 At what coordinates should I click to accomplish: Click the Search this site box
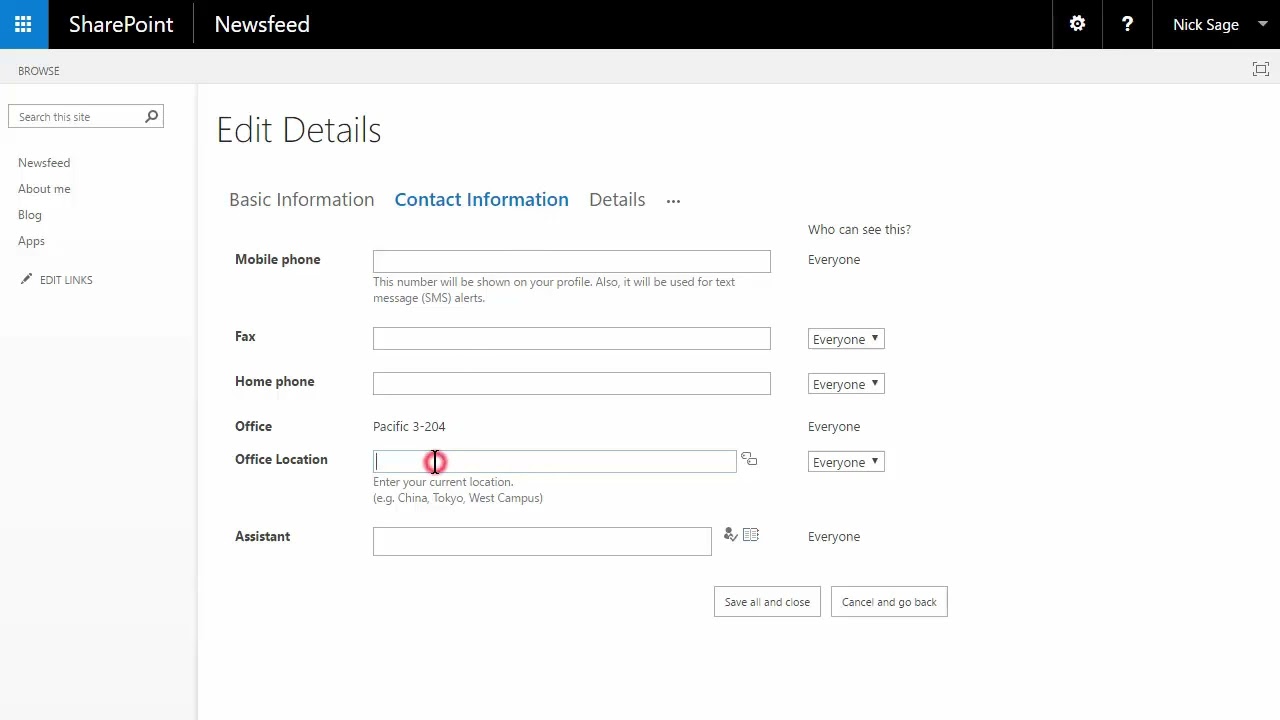pyautogui.click(x=85, y=117)
